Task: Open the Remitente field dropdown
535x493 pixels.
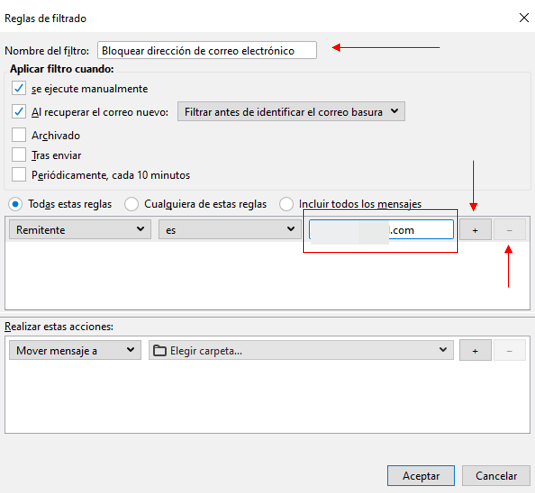Action: 80,229
